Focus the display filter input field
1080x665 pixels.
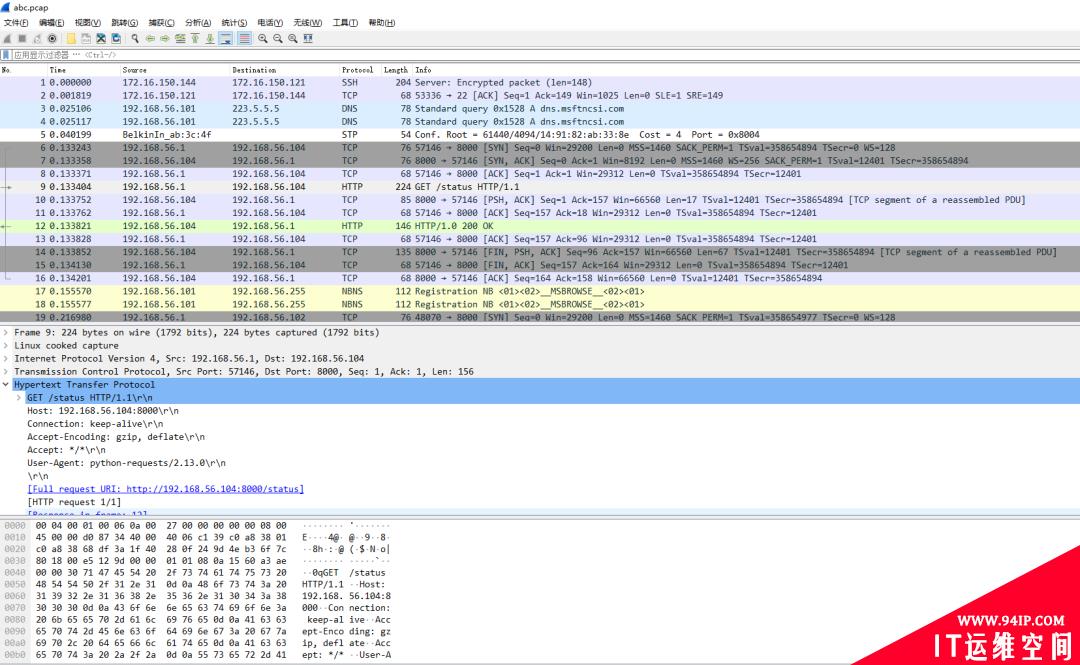pyautogui.click(x=544, y=54)
